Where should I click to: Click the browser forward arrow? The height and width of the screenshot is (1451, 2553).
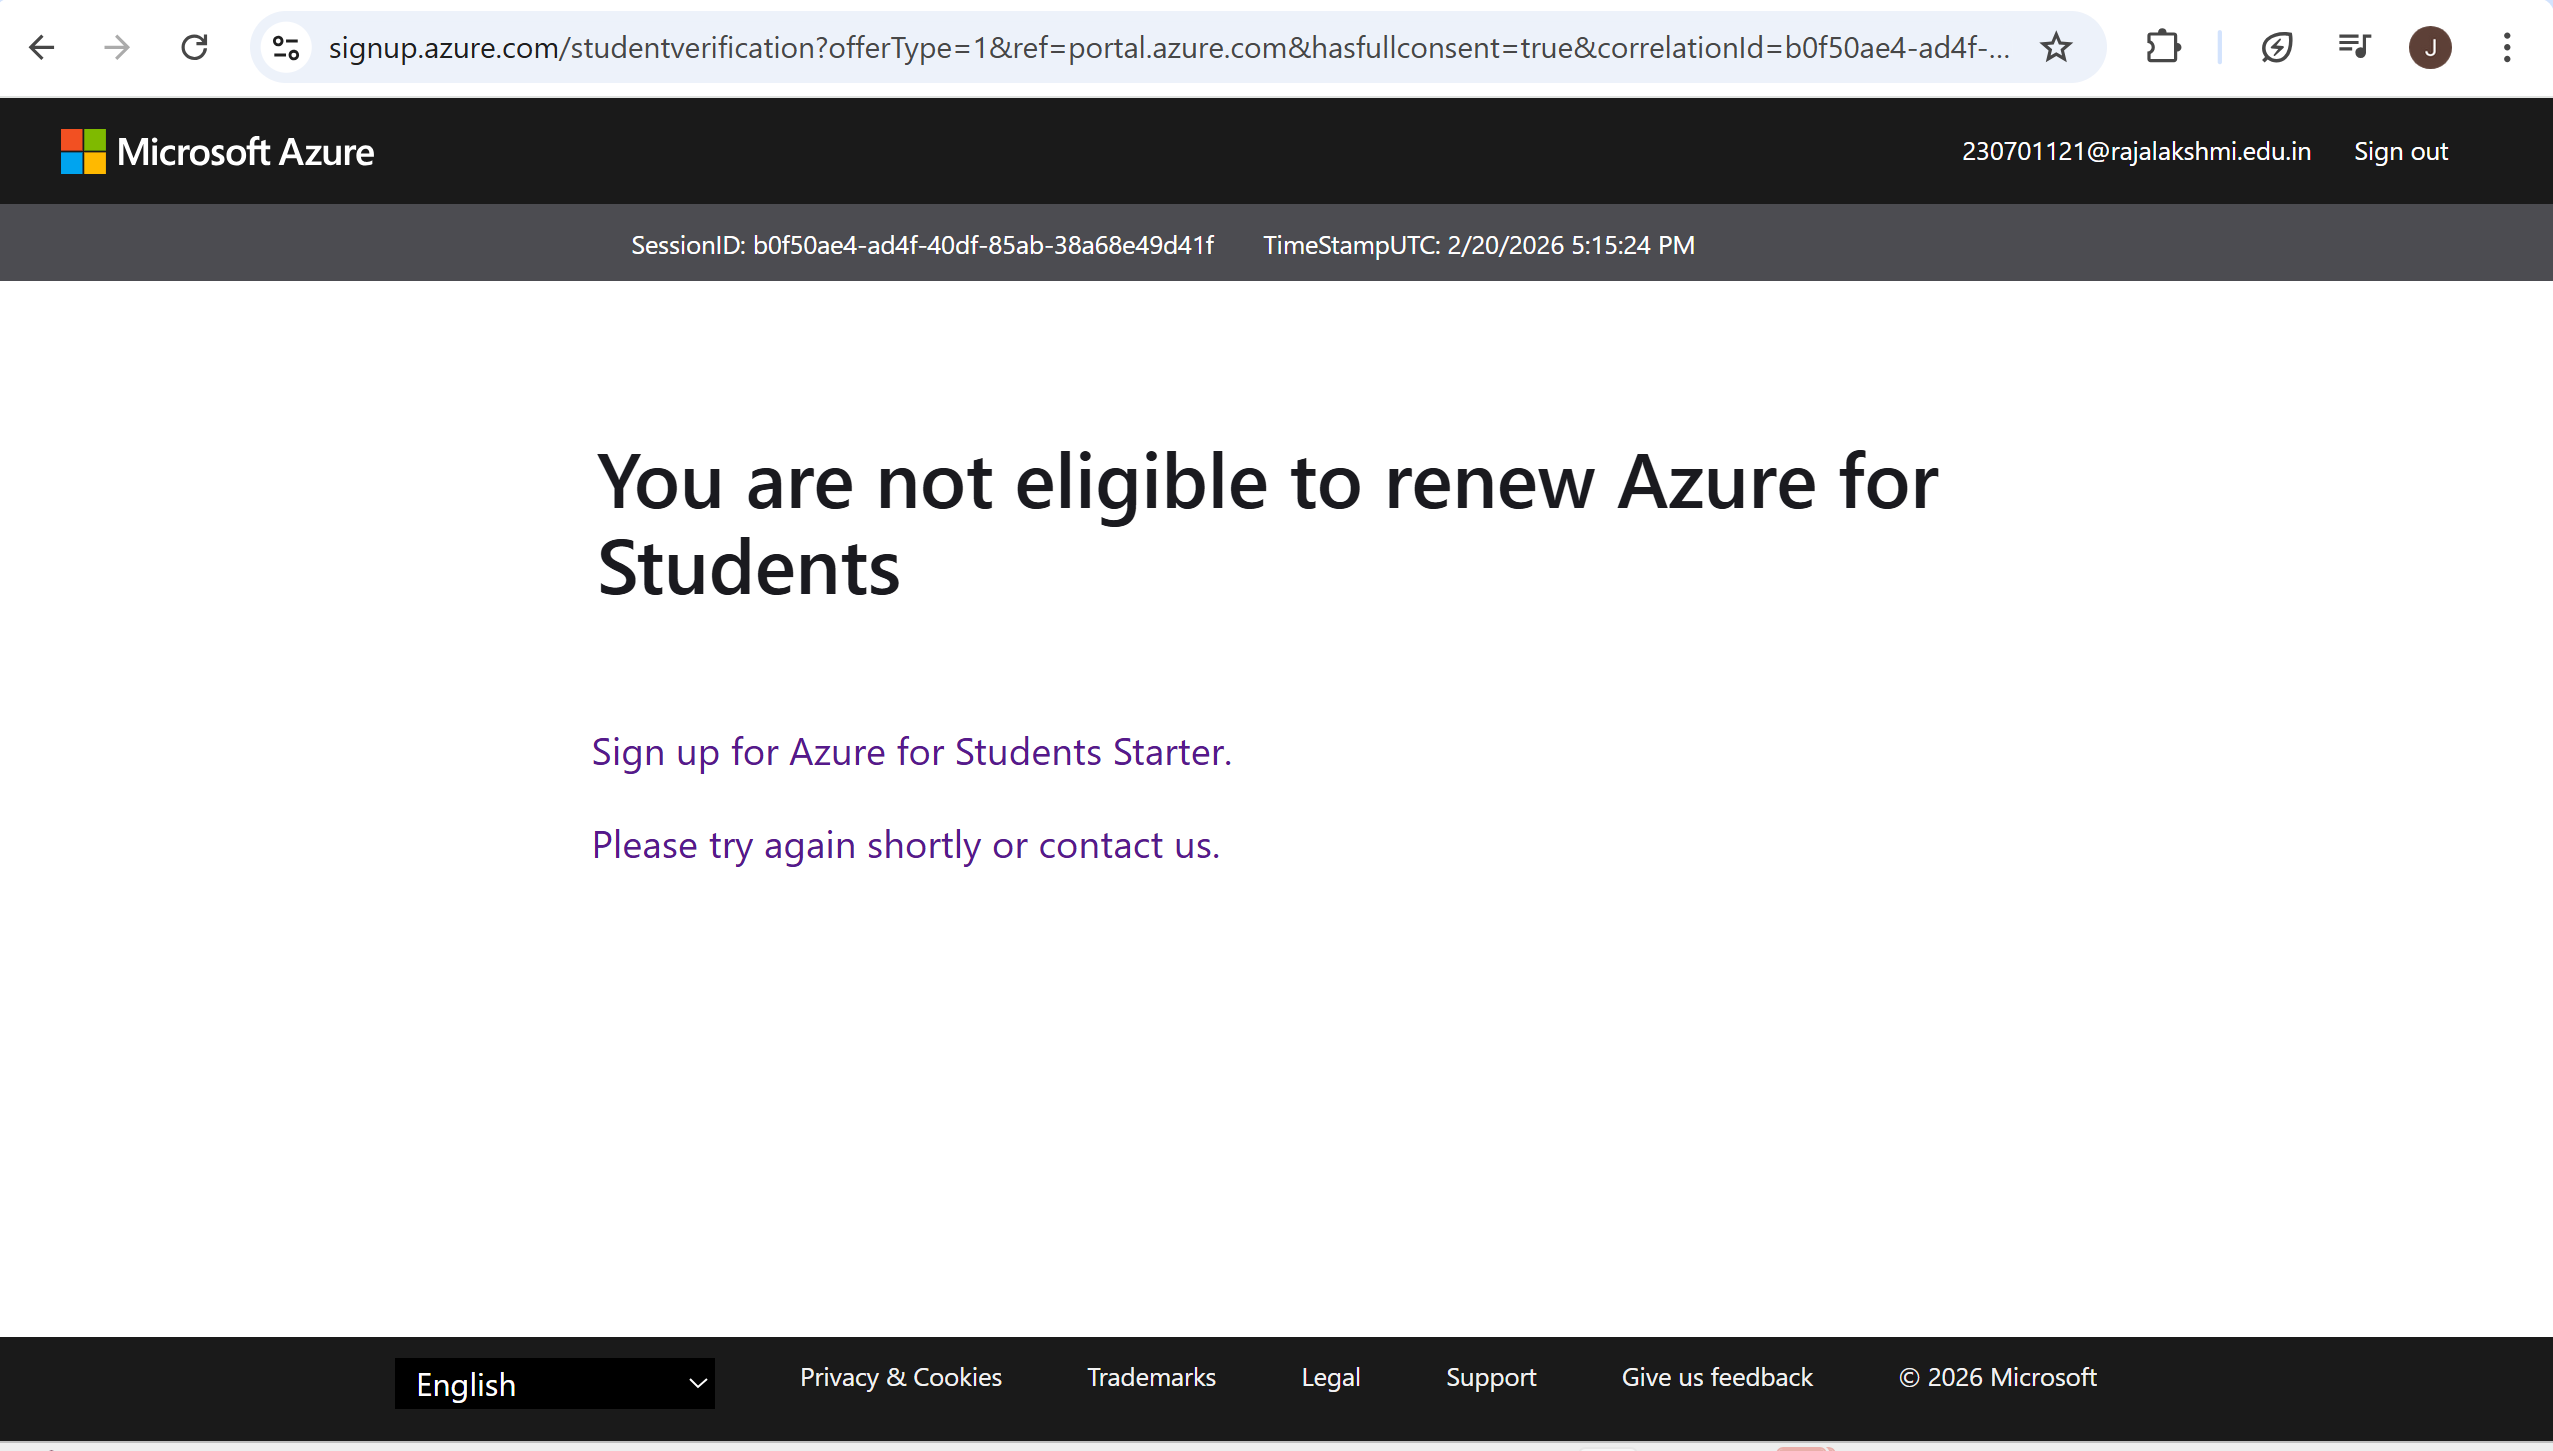click(x=117, y=47)
